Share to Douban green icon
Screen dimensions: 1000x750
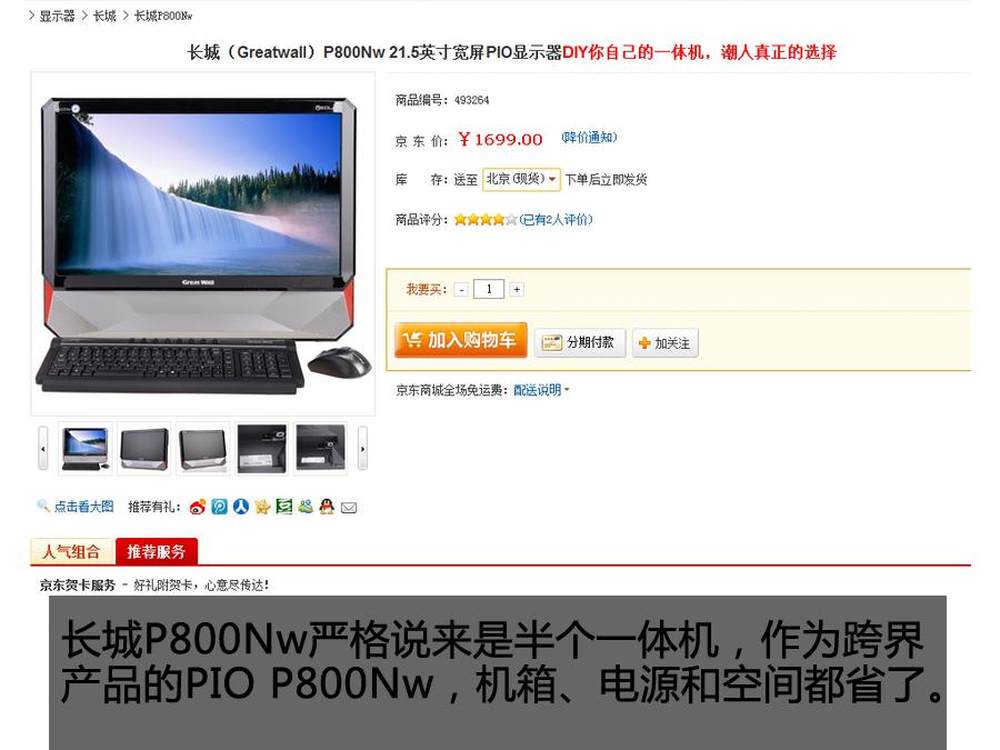tap(284, 507)
